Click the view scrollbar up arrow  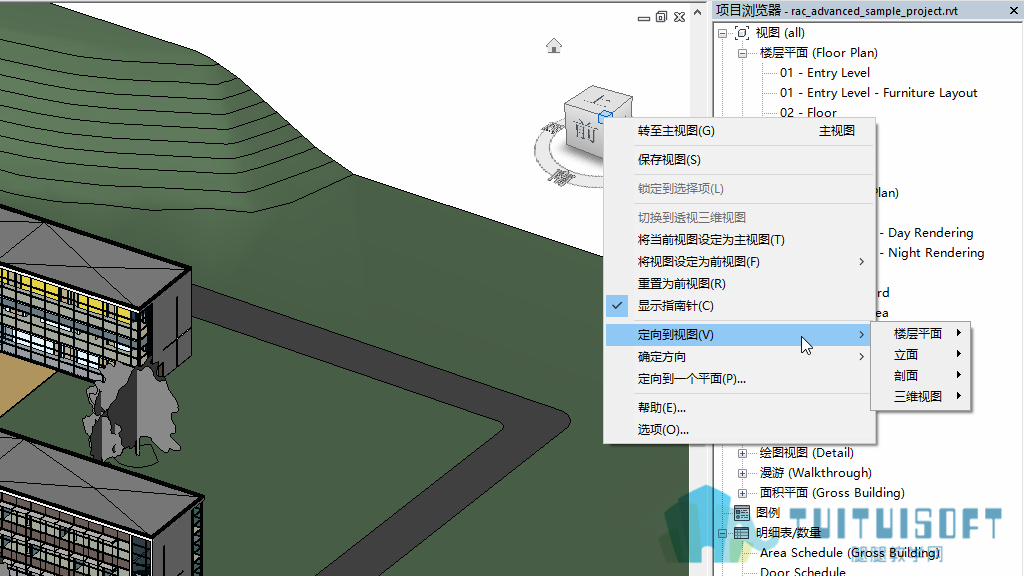697,12
